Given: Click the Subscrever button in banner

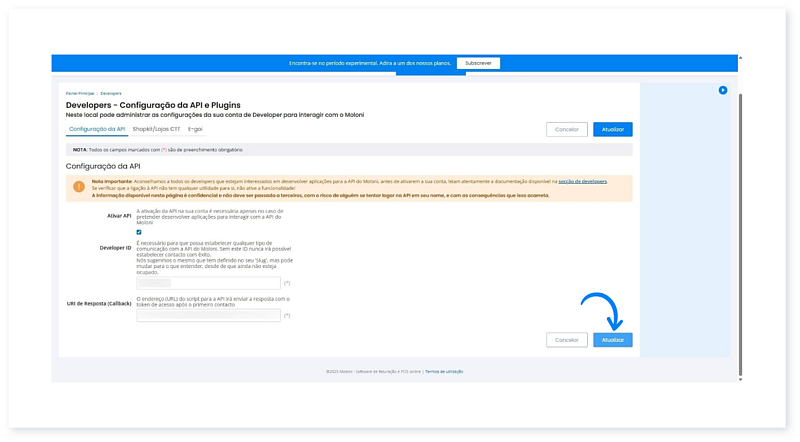Looking at the screenshot, I should 478,63.
